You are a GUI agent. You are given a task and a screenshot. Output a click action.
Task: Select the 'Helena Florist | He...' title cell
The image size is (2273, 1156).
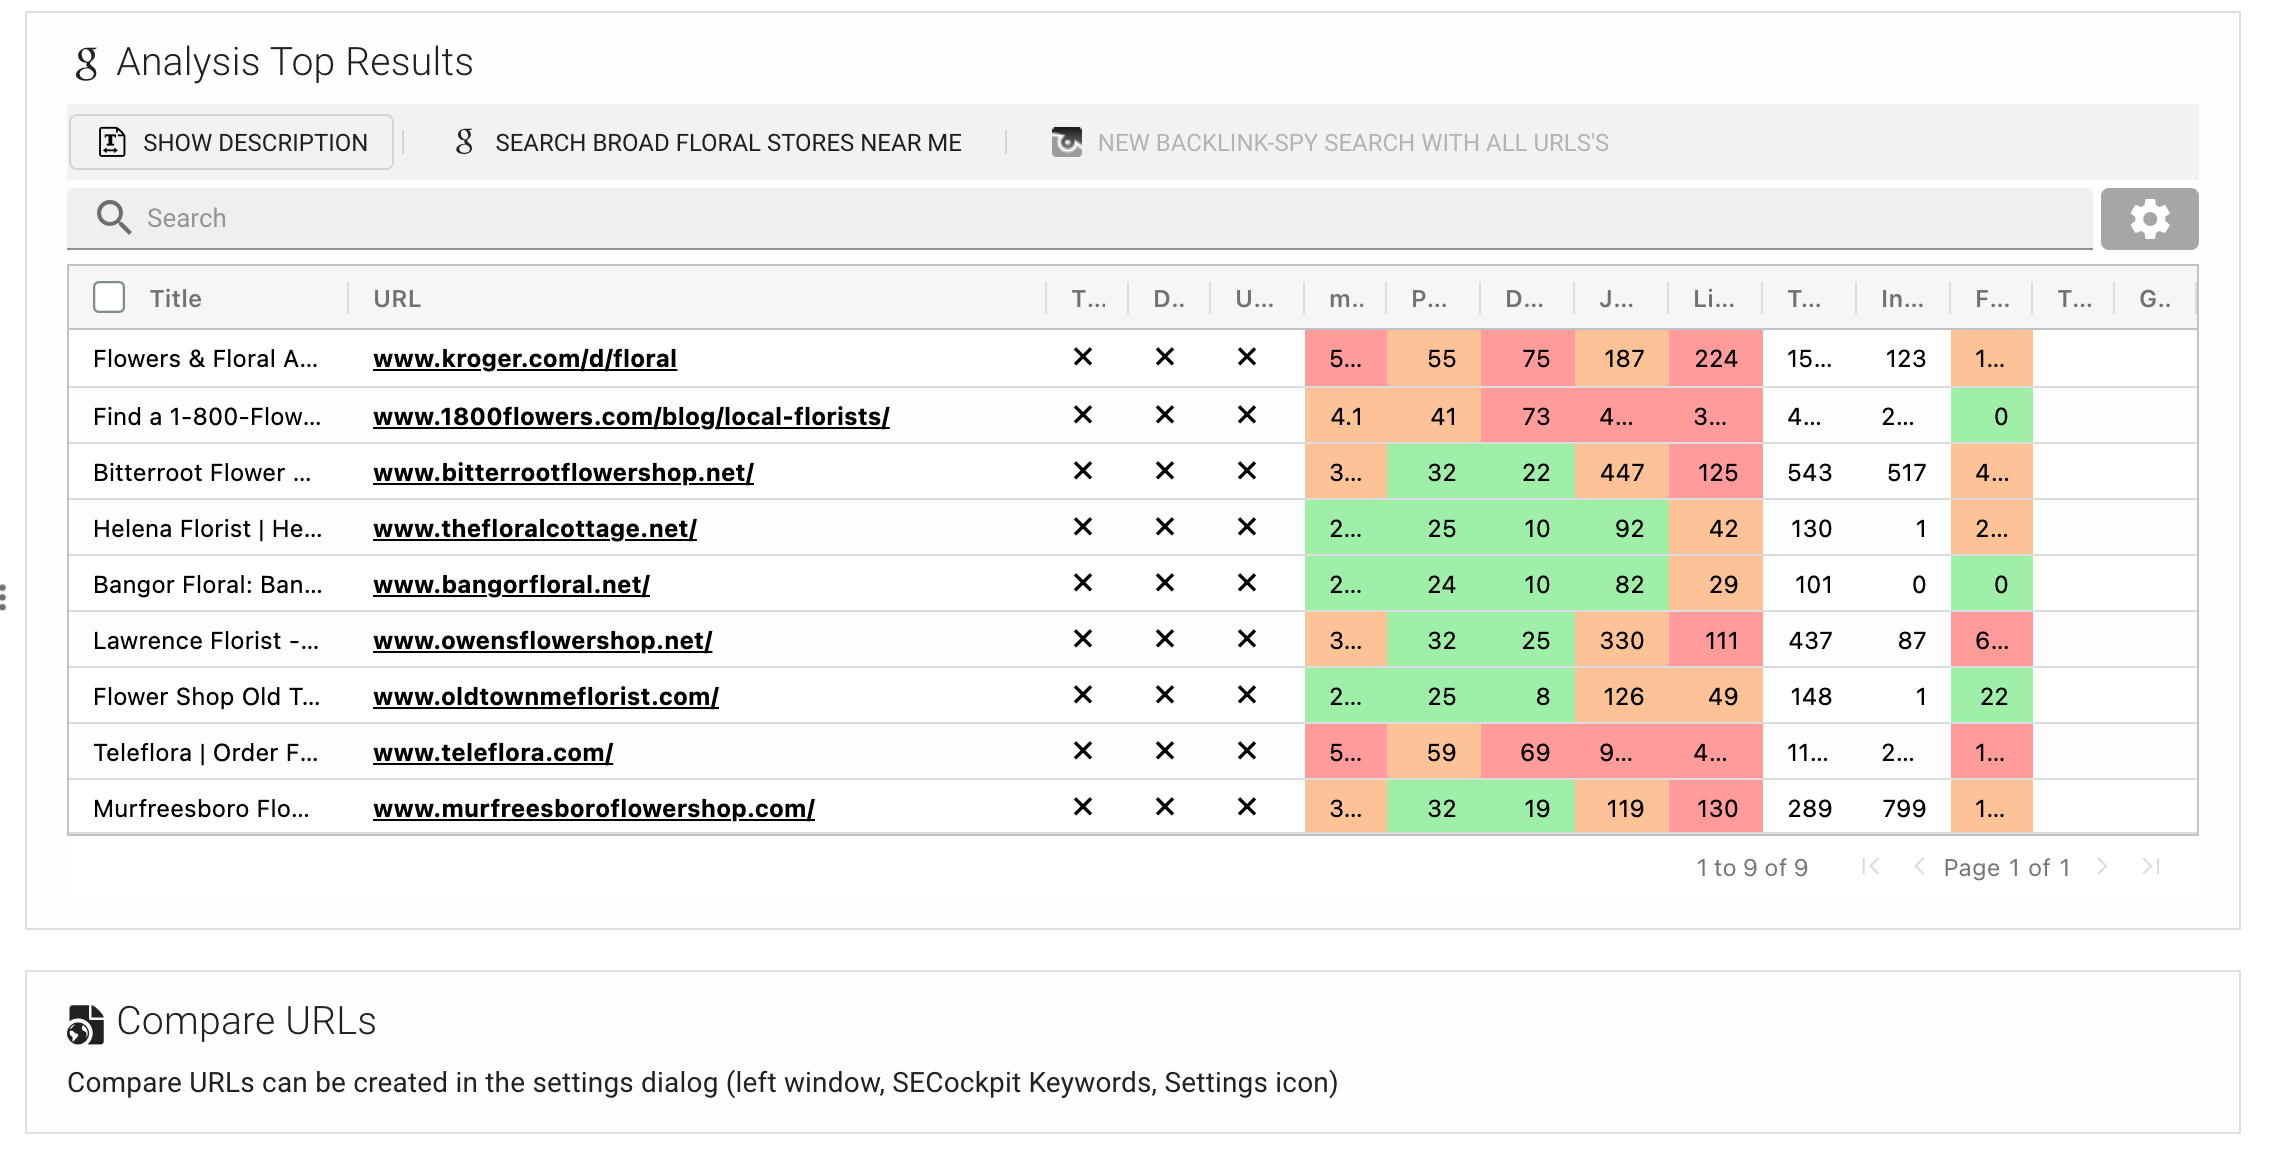(x=207, y=528)
